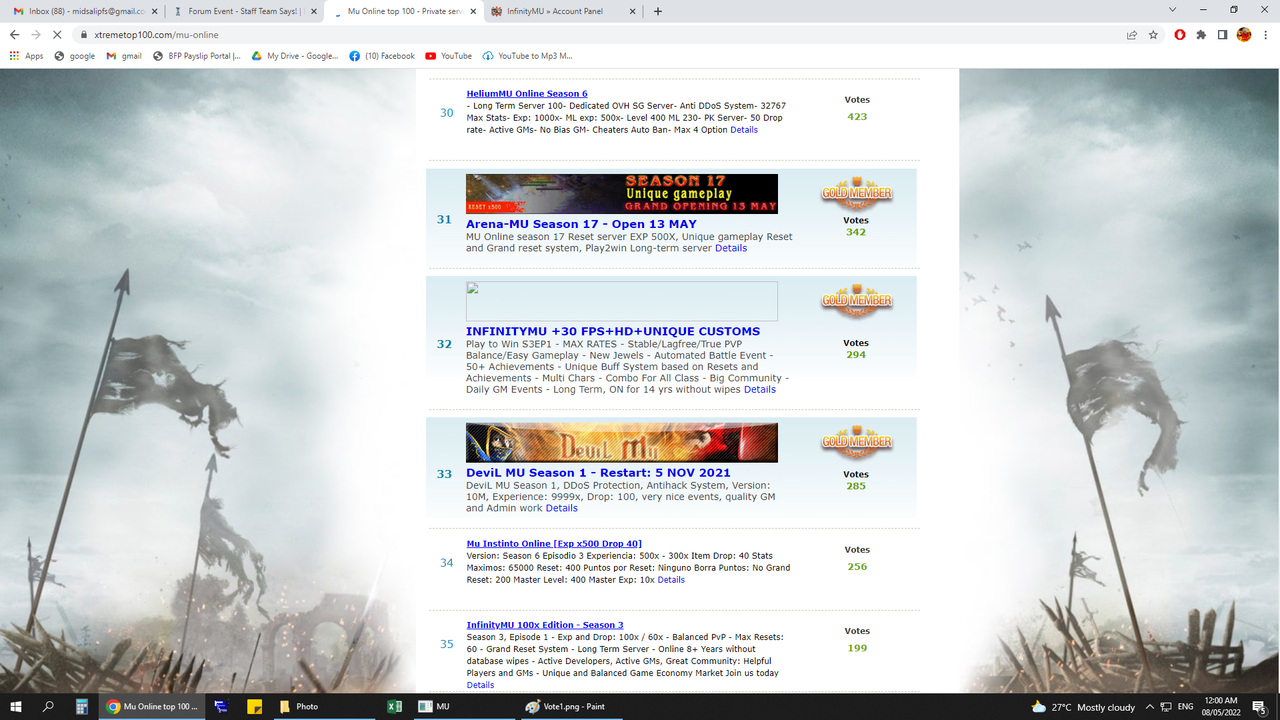Image resolution: width=1280 pixels, height=720 pixels.
Task: Open the Extensions puzzle icon
Action: pyautogui.click(x=1201, y=34)
